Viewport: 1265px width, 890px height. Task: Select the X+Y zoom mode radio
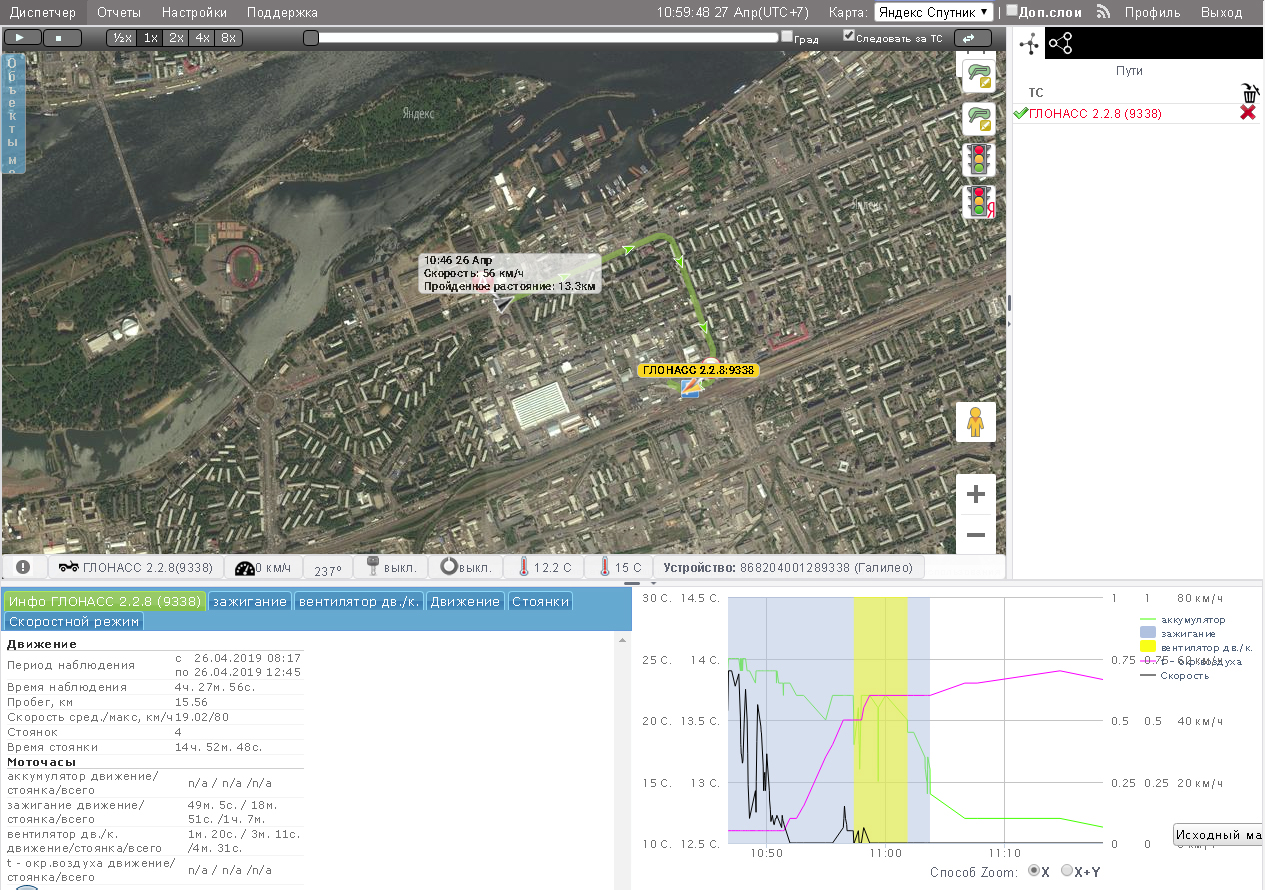click(x=1066, y=871)
